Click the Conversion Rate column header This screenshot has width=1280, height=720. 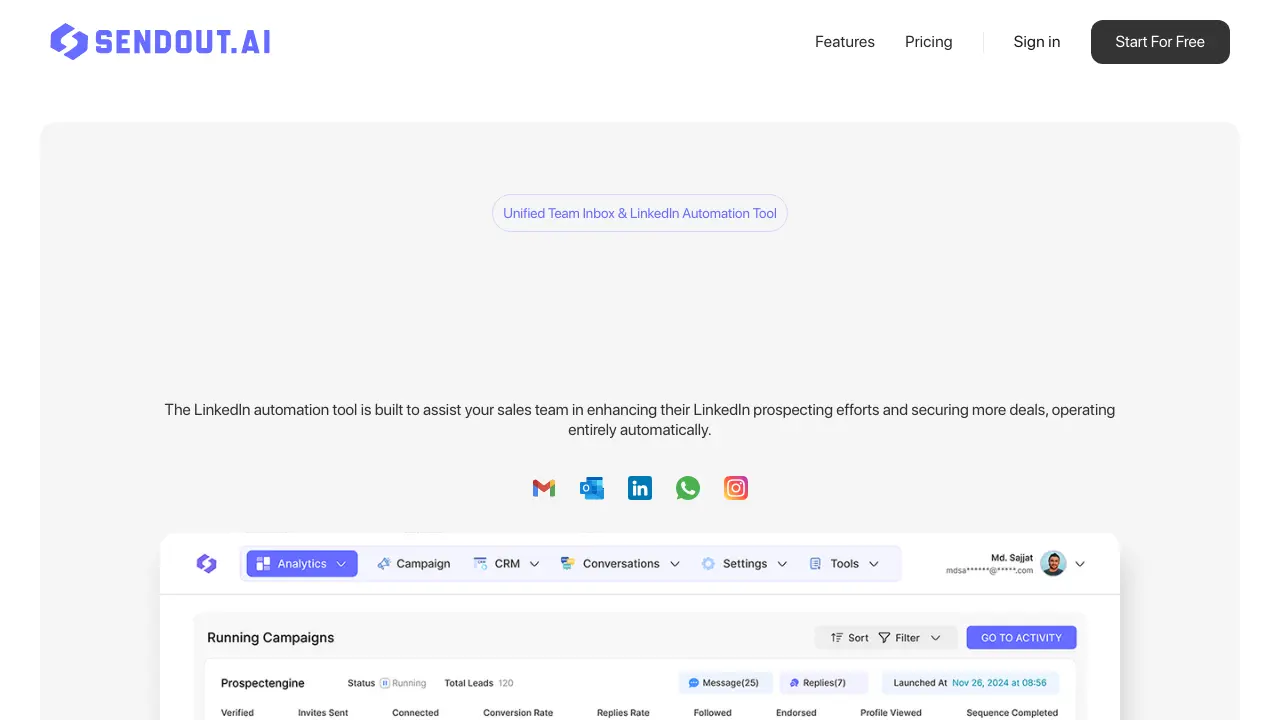click(x=518, y=713)
